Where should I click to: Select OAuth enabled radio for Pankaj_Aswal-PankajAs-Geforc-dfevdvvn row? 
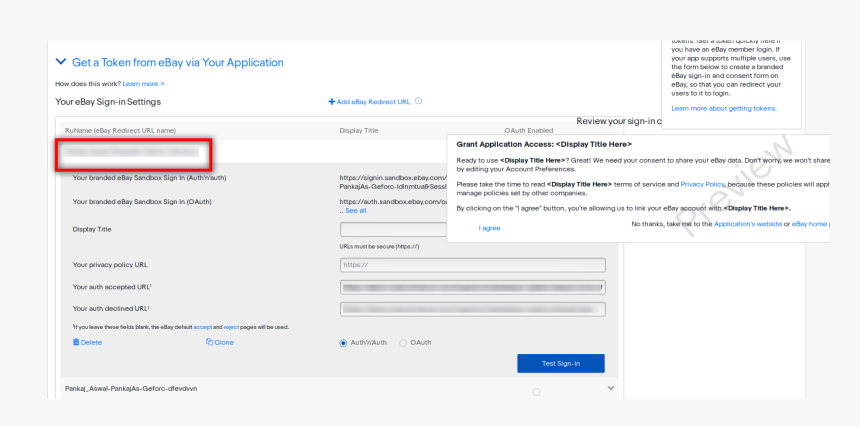coord(536,392)
